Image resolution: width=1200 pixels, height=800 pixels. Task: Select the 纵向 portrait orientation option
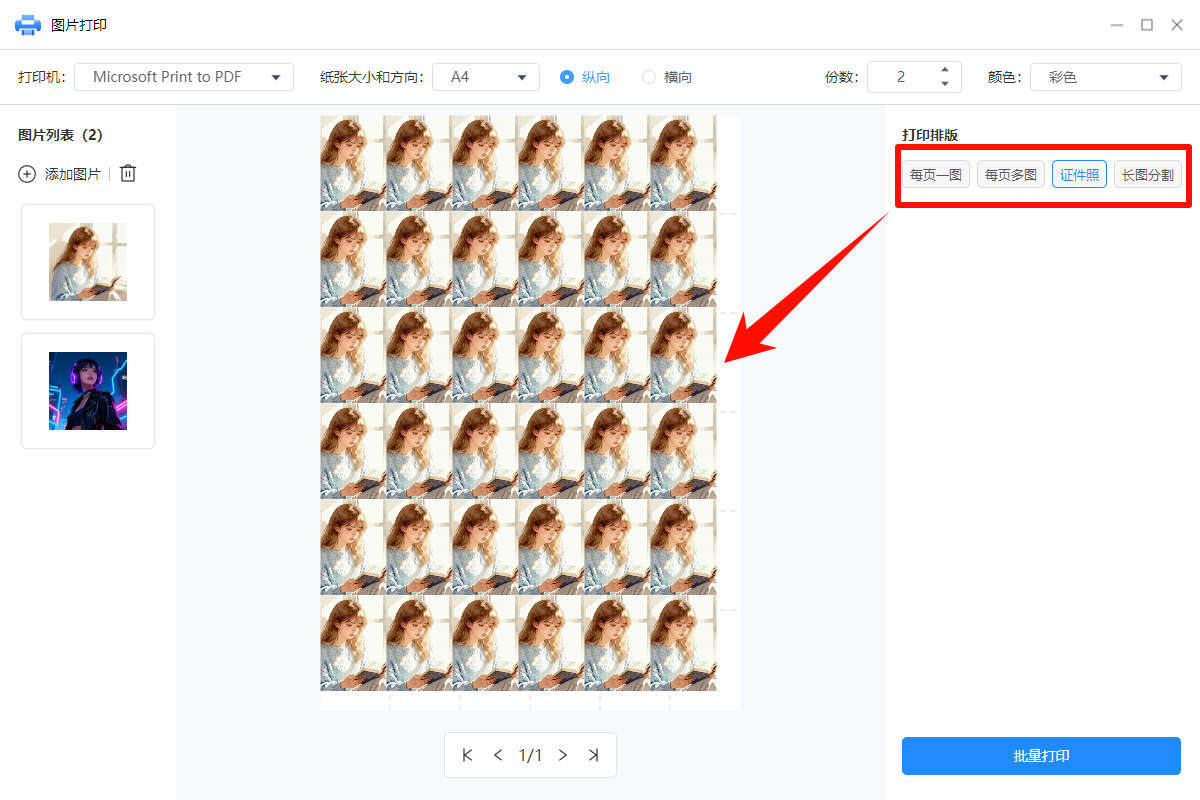pos(567,76)
